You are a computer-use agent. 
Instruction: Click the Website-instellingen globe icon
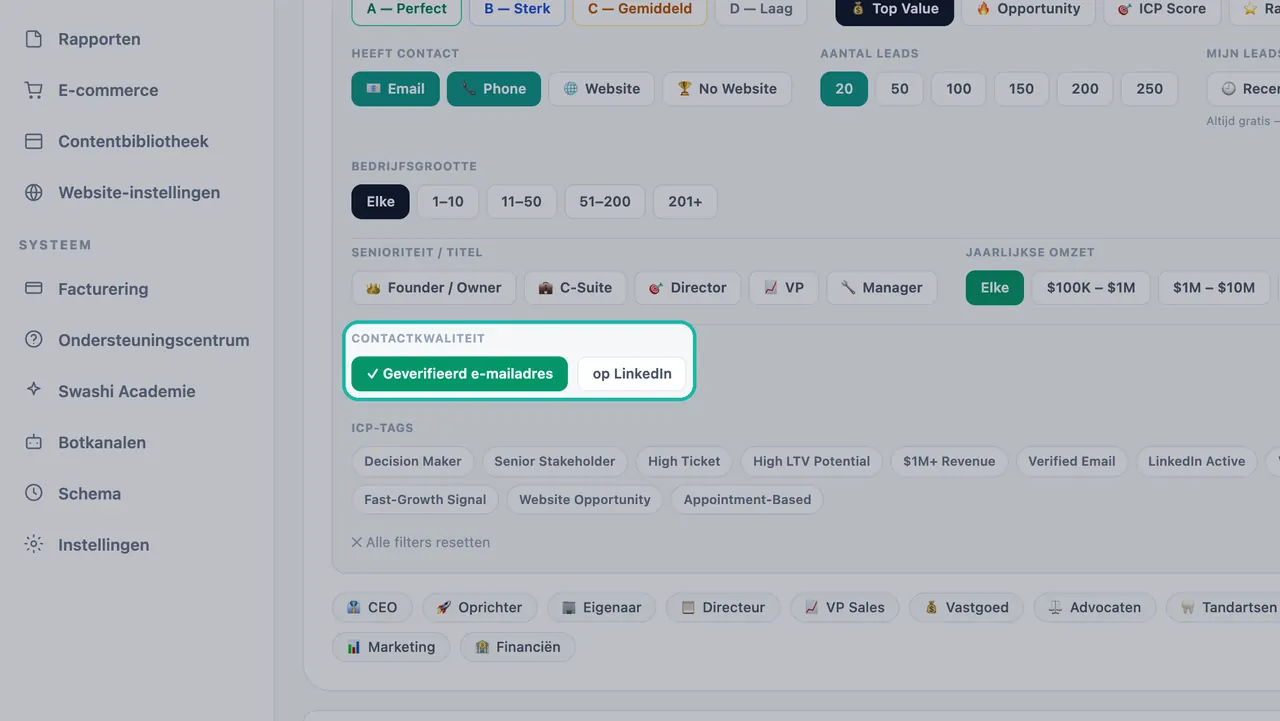34,192
